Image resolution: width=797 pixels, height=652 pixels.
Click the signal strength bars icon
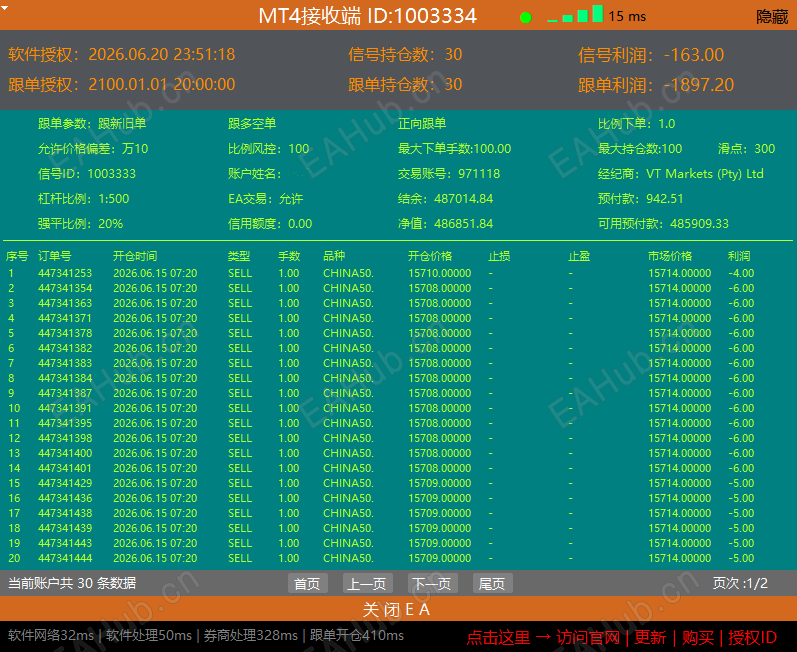click(575, 14)
